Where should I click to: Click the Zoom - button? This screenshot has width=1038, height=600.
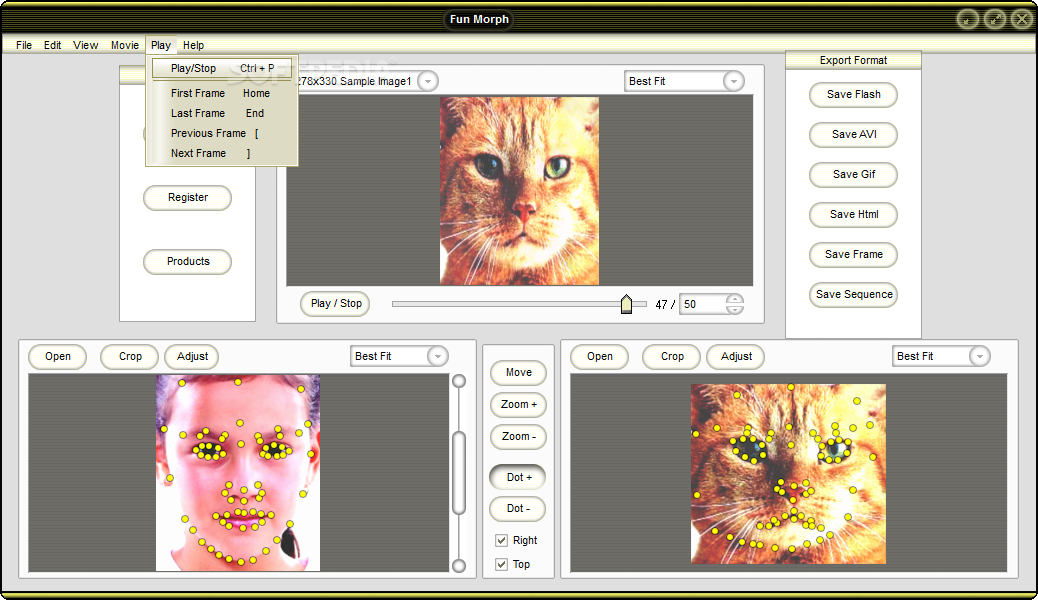pyautogui.click(x=518, y=436)
